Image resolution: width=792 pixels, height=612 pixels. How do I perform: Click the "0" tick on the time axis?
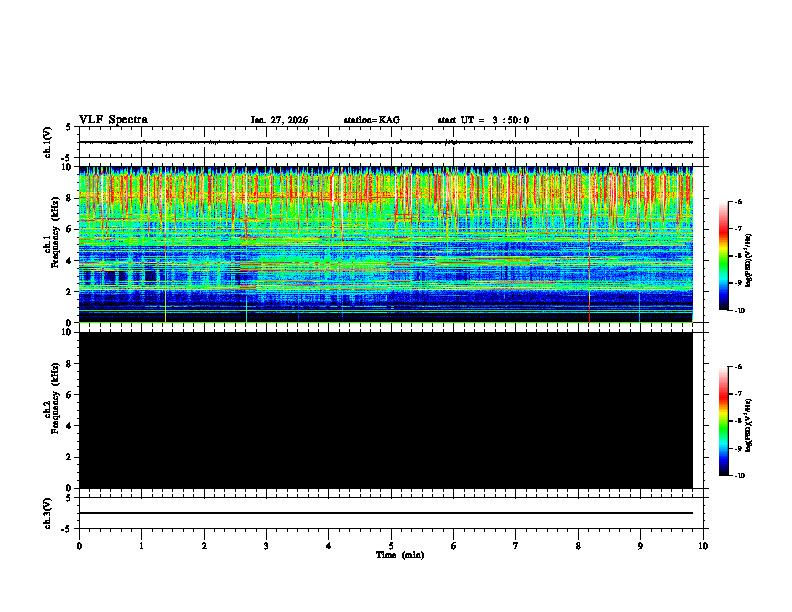[79, 546]
